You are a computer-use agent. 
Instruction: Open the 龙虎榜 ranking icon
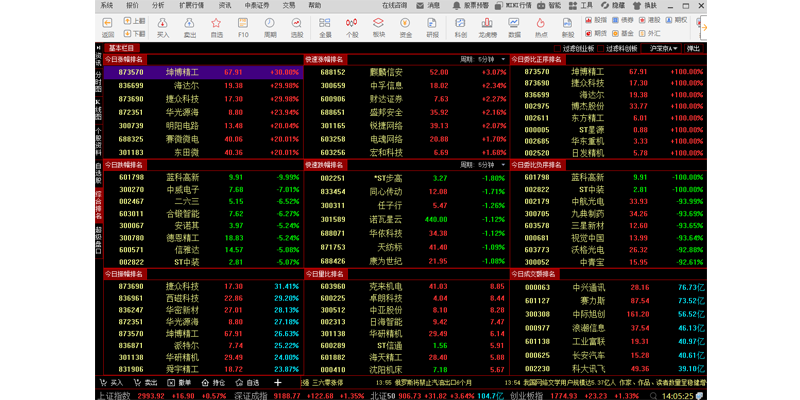487,23
